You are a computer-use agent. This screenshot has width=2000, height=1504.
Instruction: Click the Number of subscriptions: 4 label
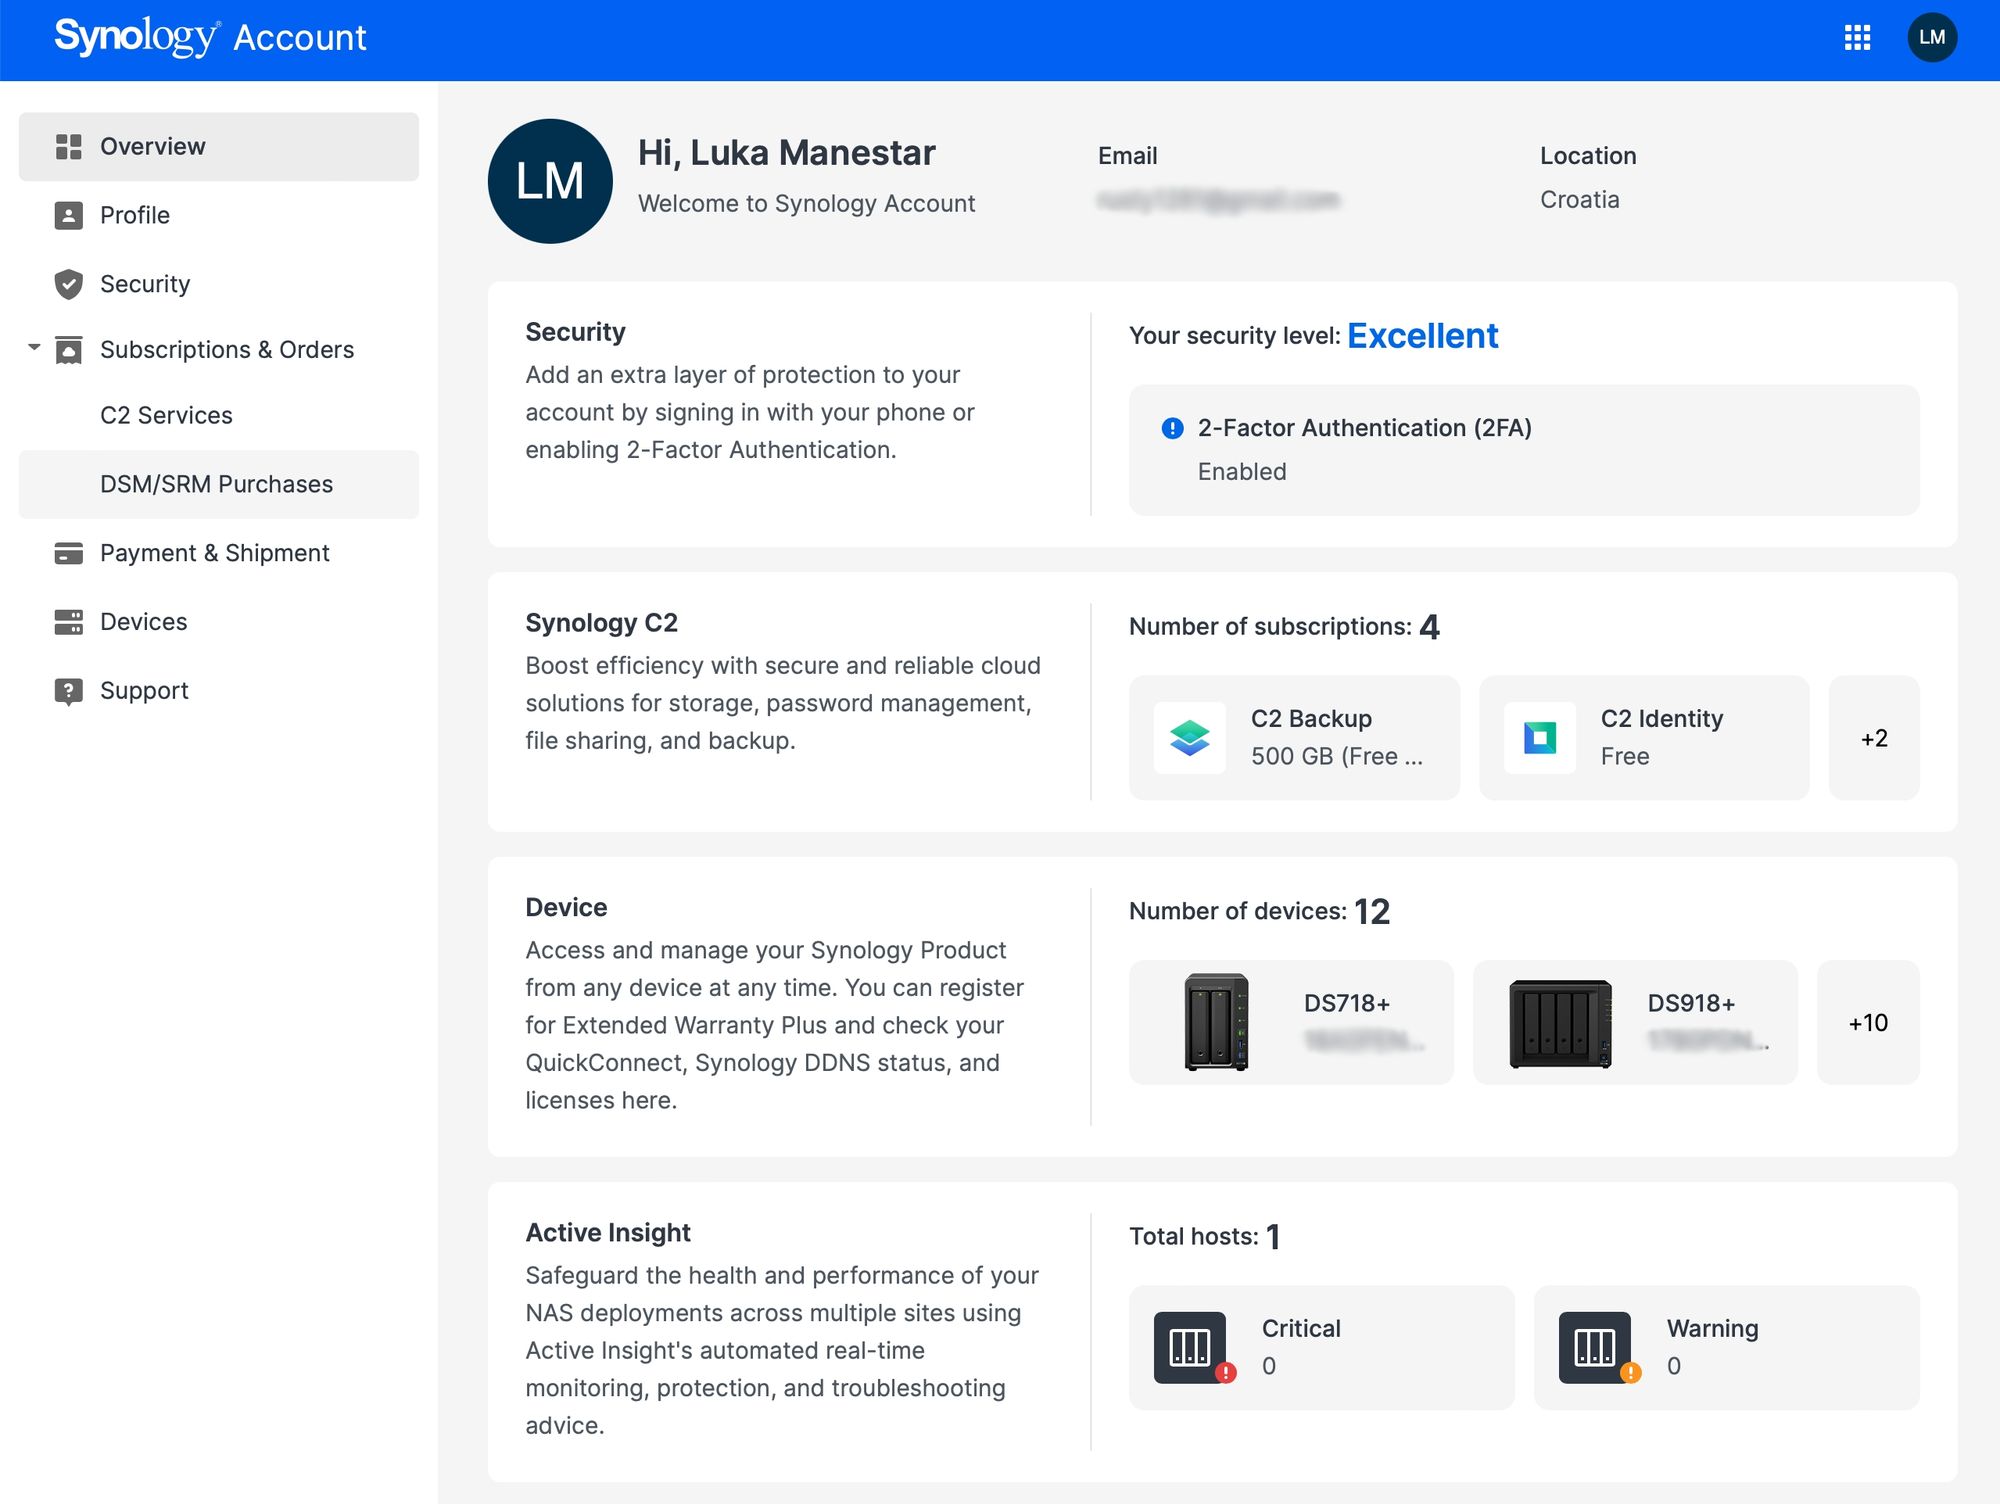tap(1284, 627)
